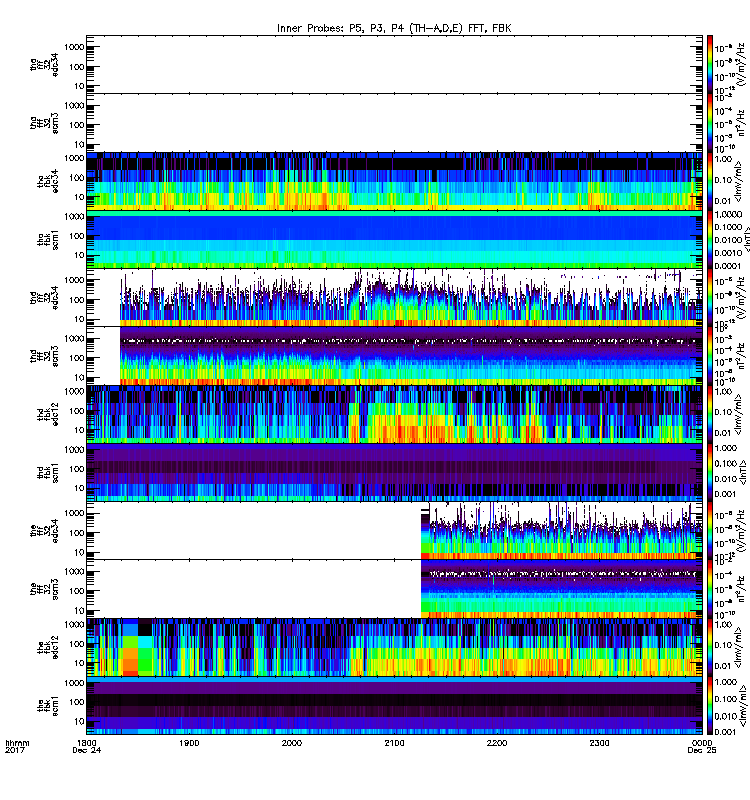Choose the color bar of the fff edc34
Image resolution: width=750 pixels, height=800 pixels.
[710, 531]
